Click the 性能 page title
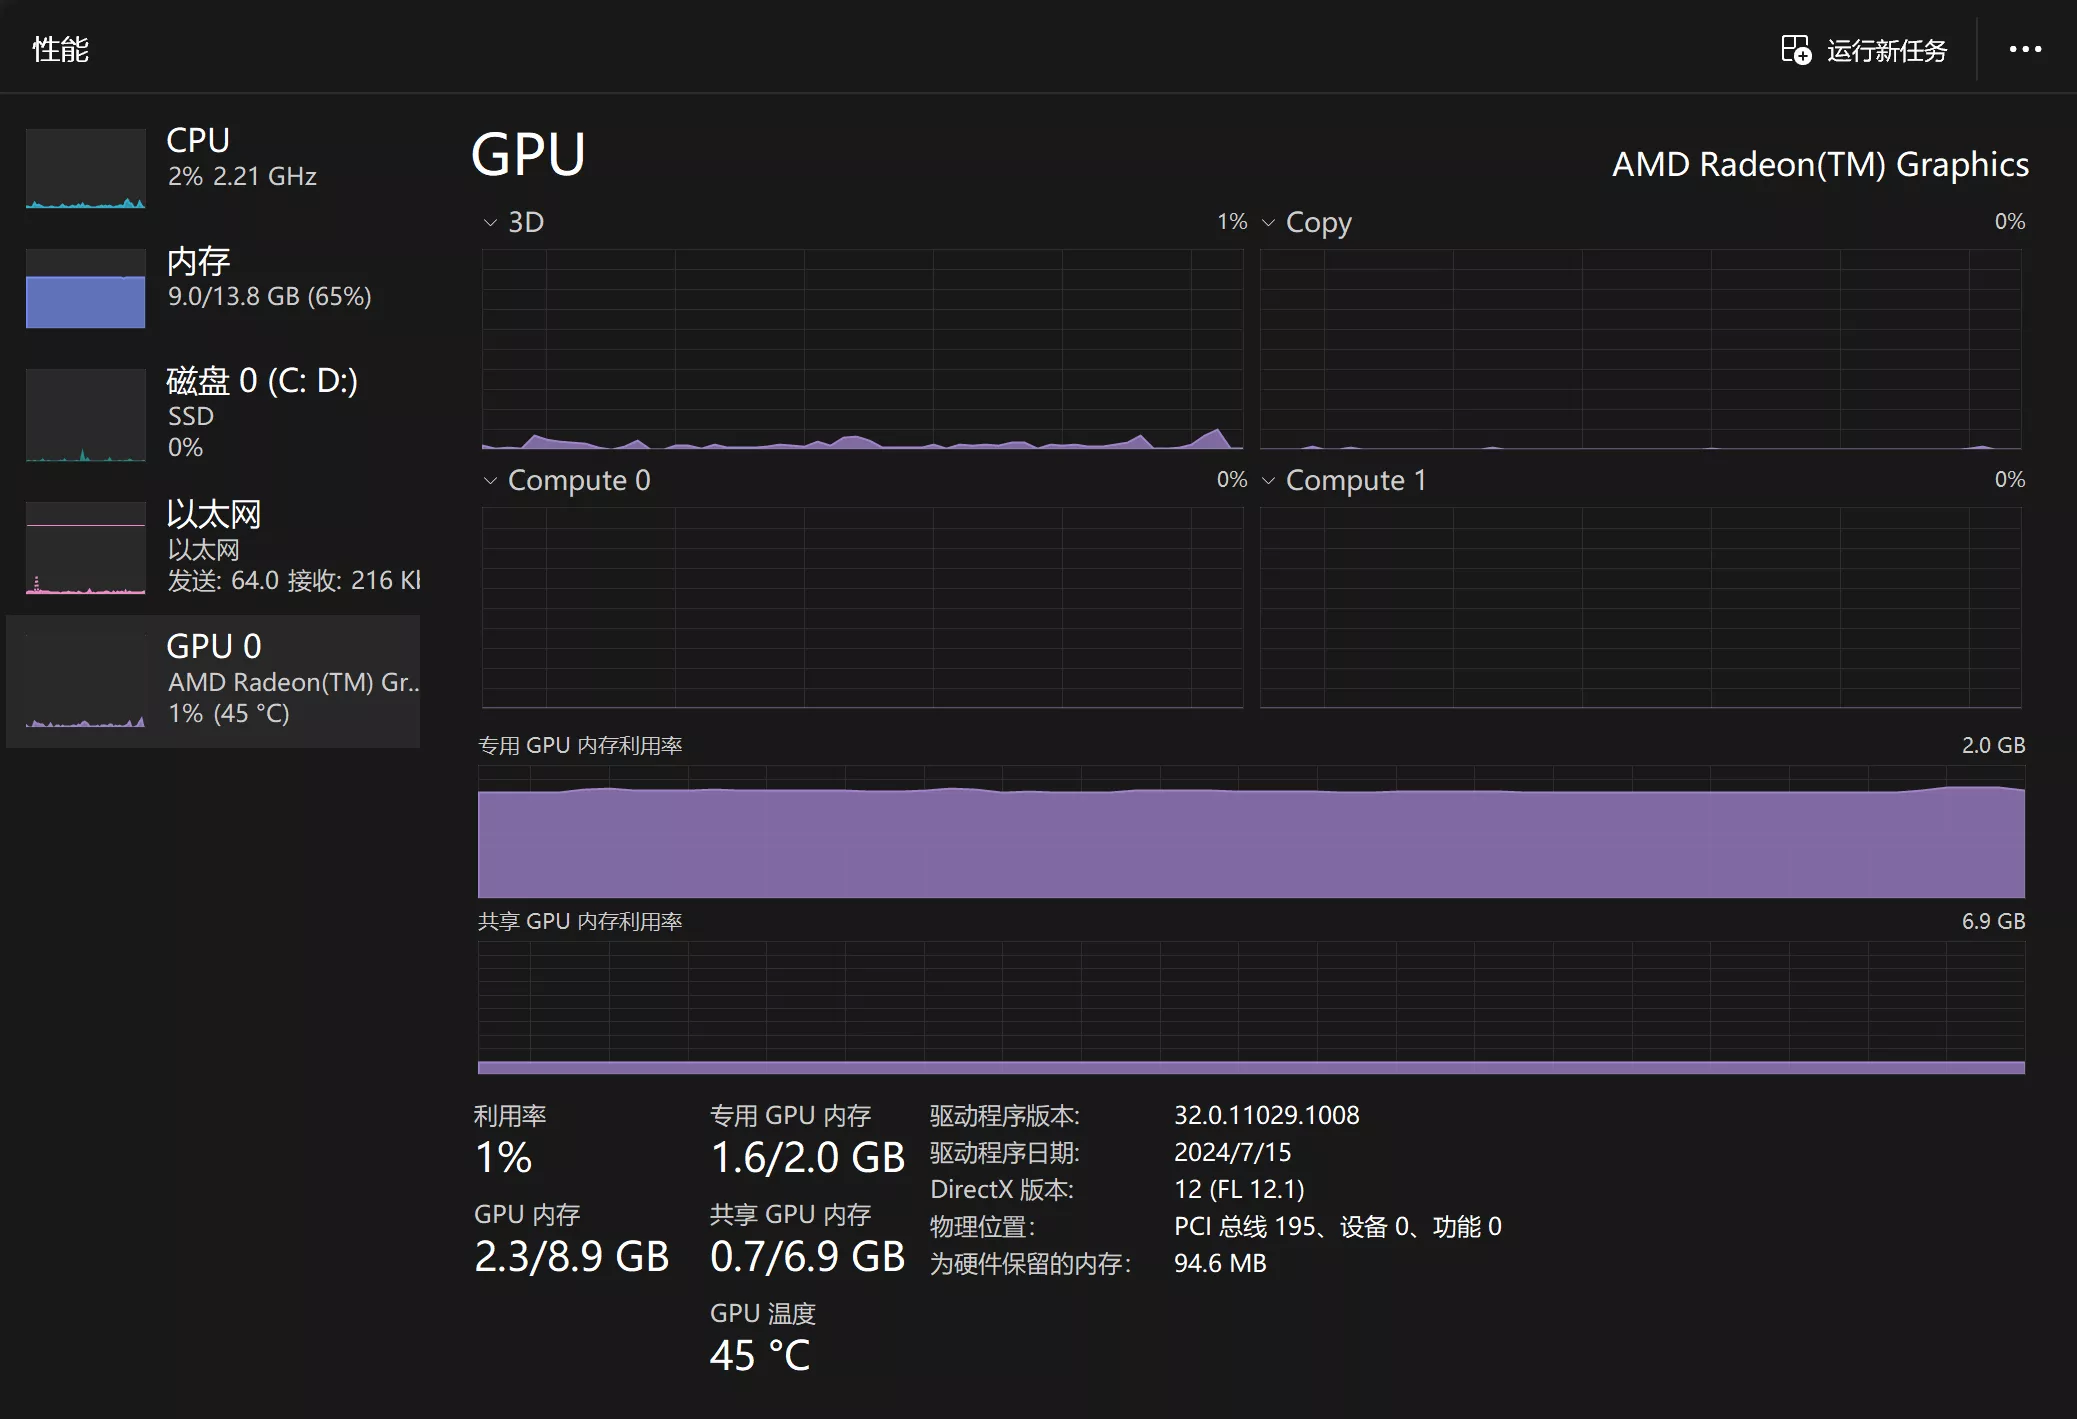Viewport: 2077px width, 1419px height. [x=61, y=49]
